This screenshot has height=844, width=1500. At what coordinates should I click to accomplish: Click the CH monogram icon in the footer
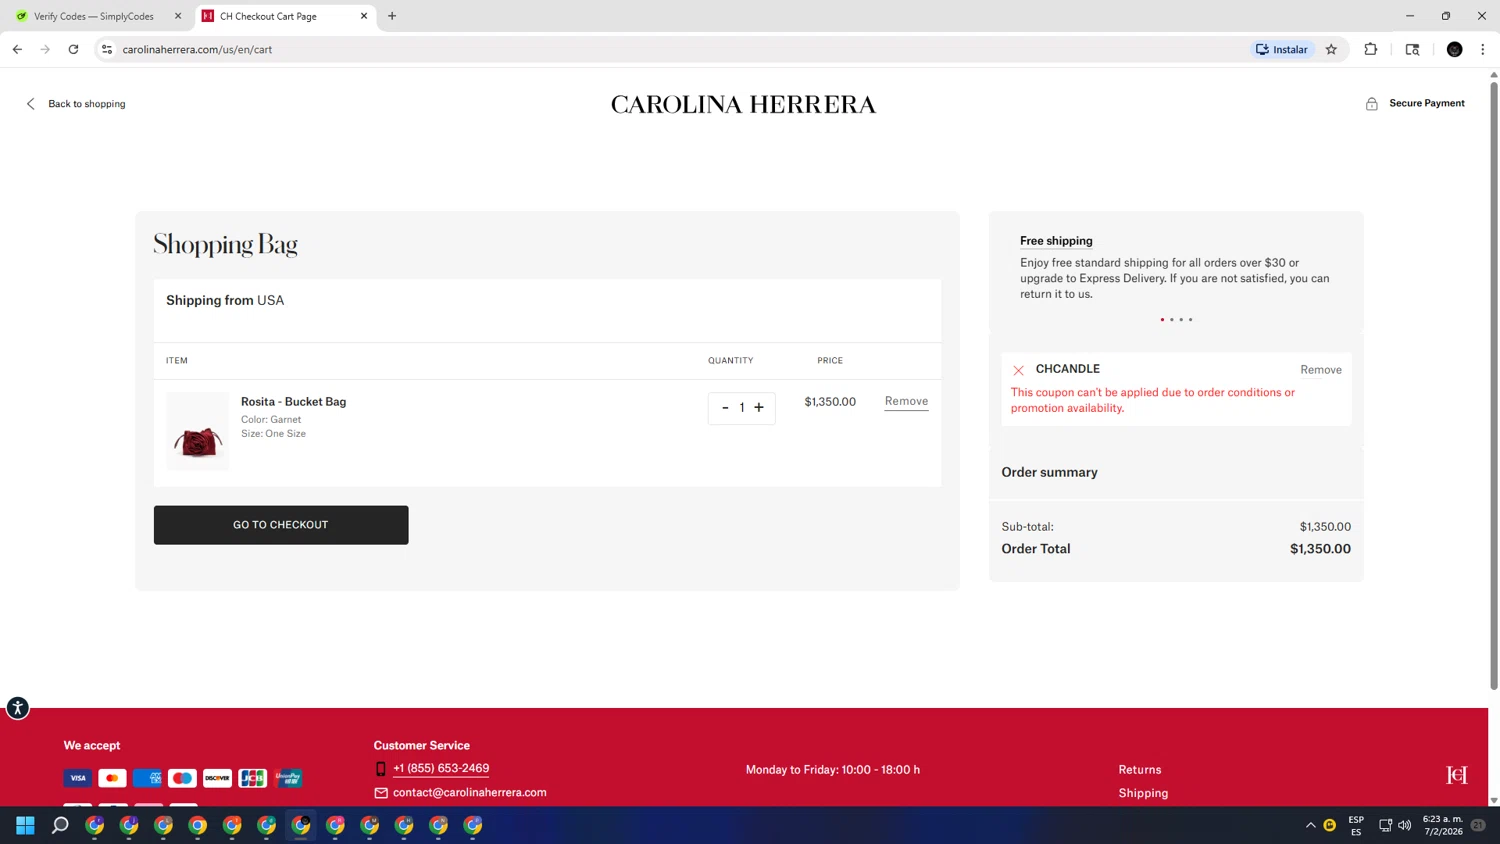[x=1457, y=775]
